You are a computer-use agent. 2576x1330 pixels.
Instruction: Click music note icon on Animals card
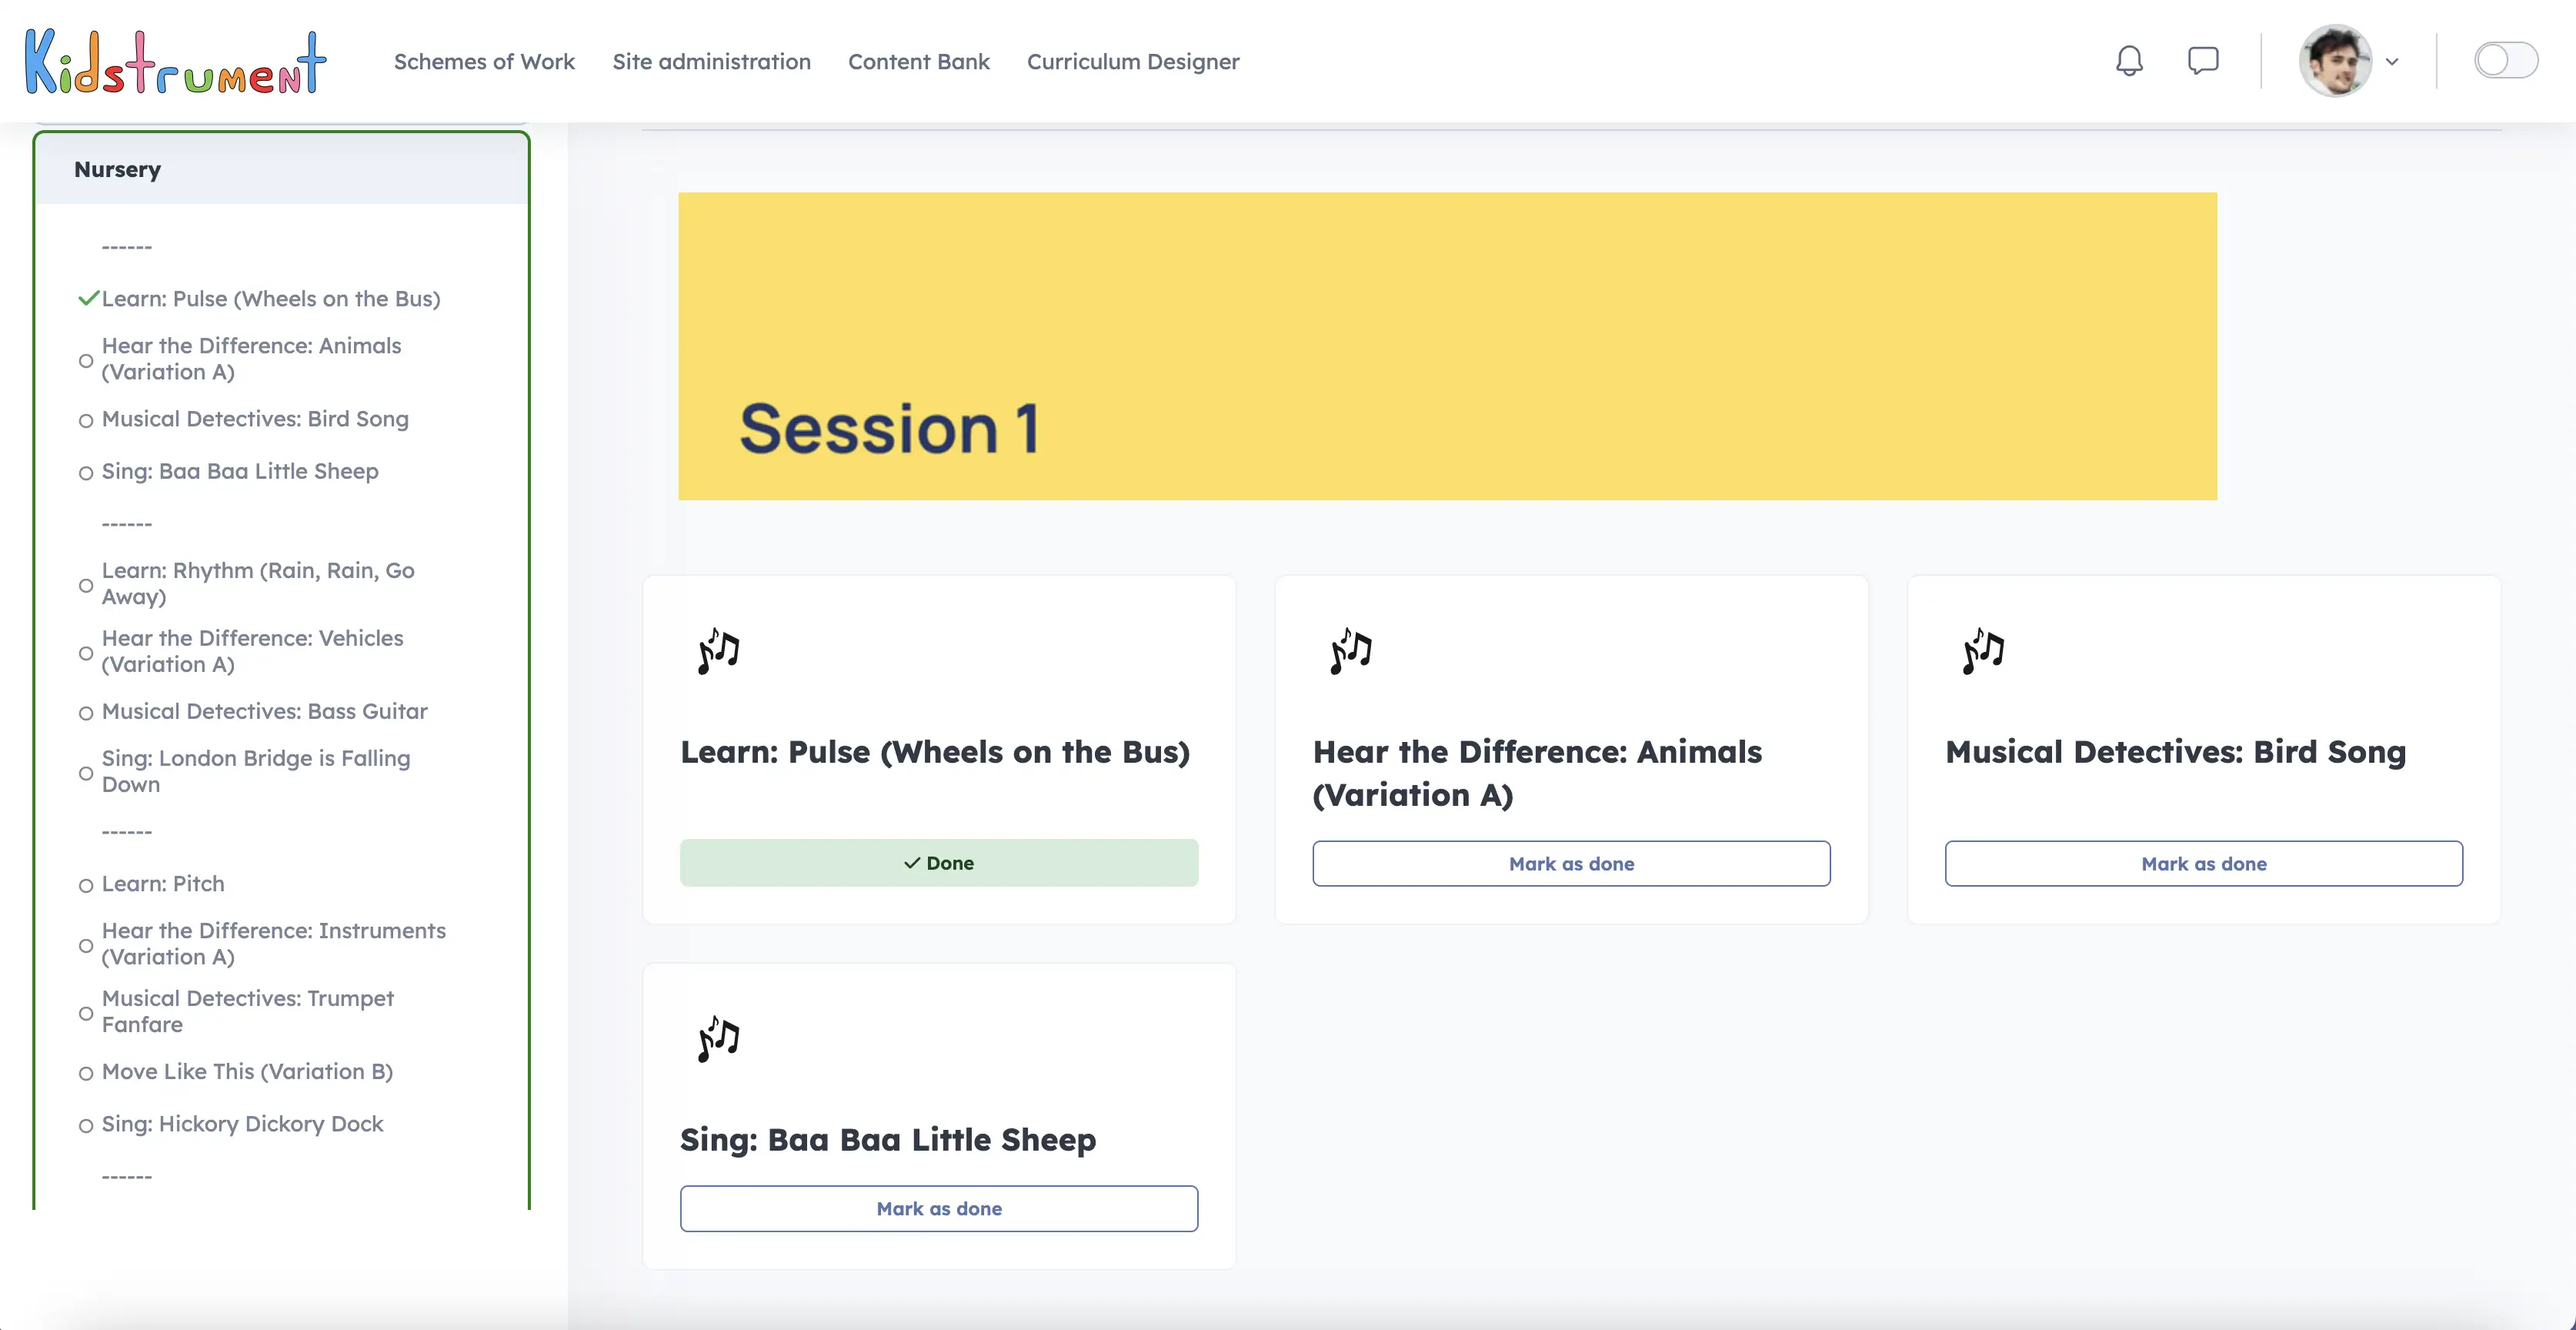[x=1351, y=651]
